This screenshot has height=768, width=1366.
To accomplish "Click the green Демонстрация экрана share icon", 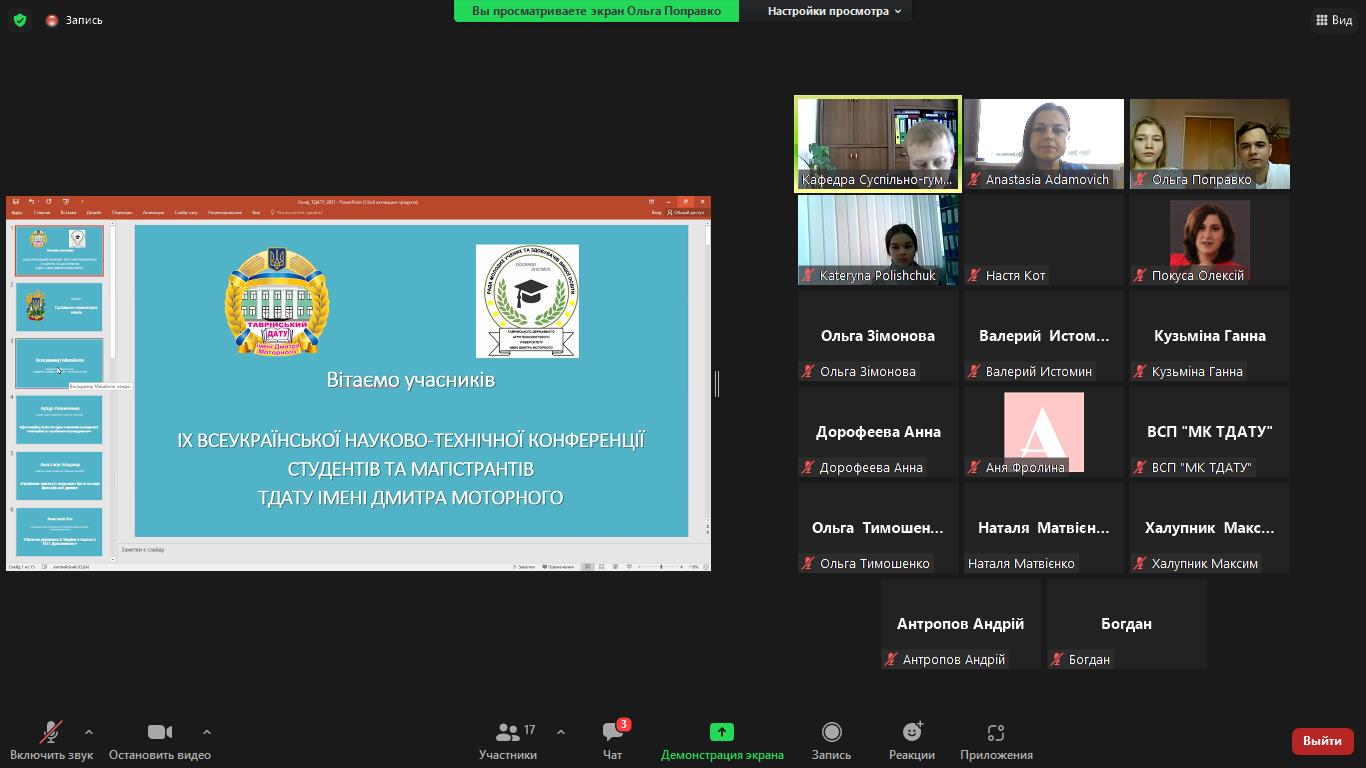I will click(x=722, y=733).
